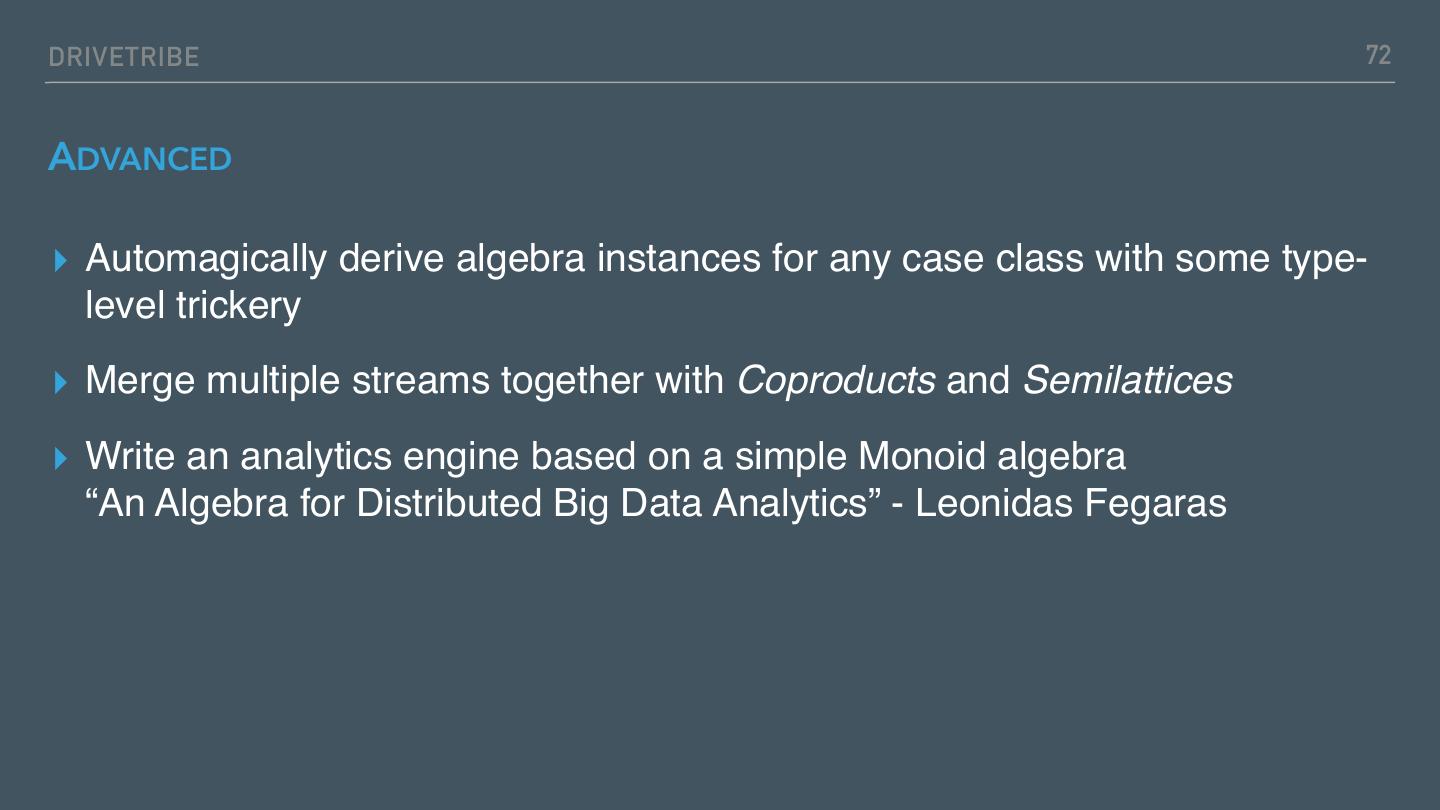The image size is (1440, 810).
Task: Click the bullet arrow beside "Merge multiple streams"
Action: 62,381
